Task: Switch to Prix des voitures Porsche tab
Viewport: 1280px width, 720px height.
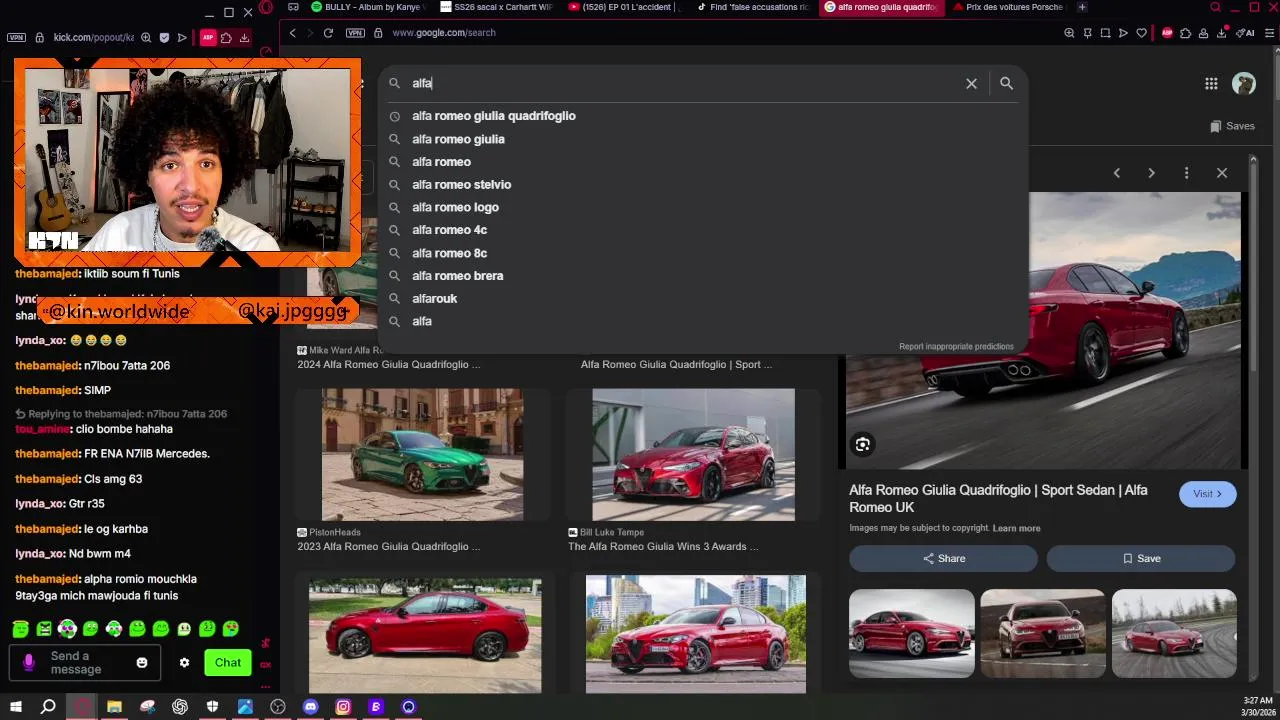Action: [1010, 7]
